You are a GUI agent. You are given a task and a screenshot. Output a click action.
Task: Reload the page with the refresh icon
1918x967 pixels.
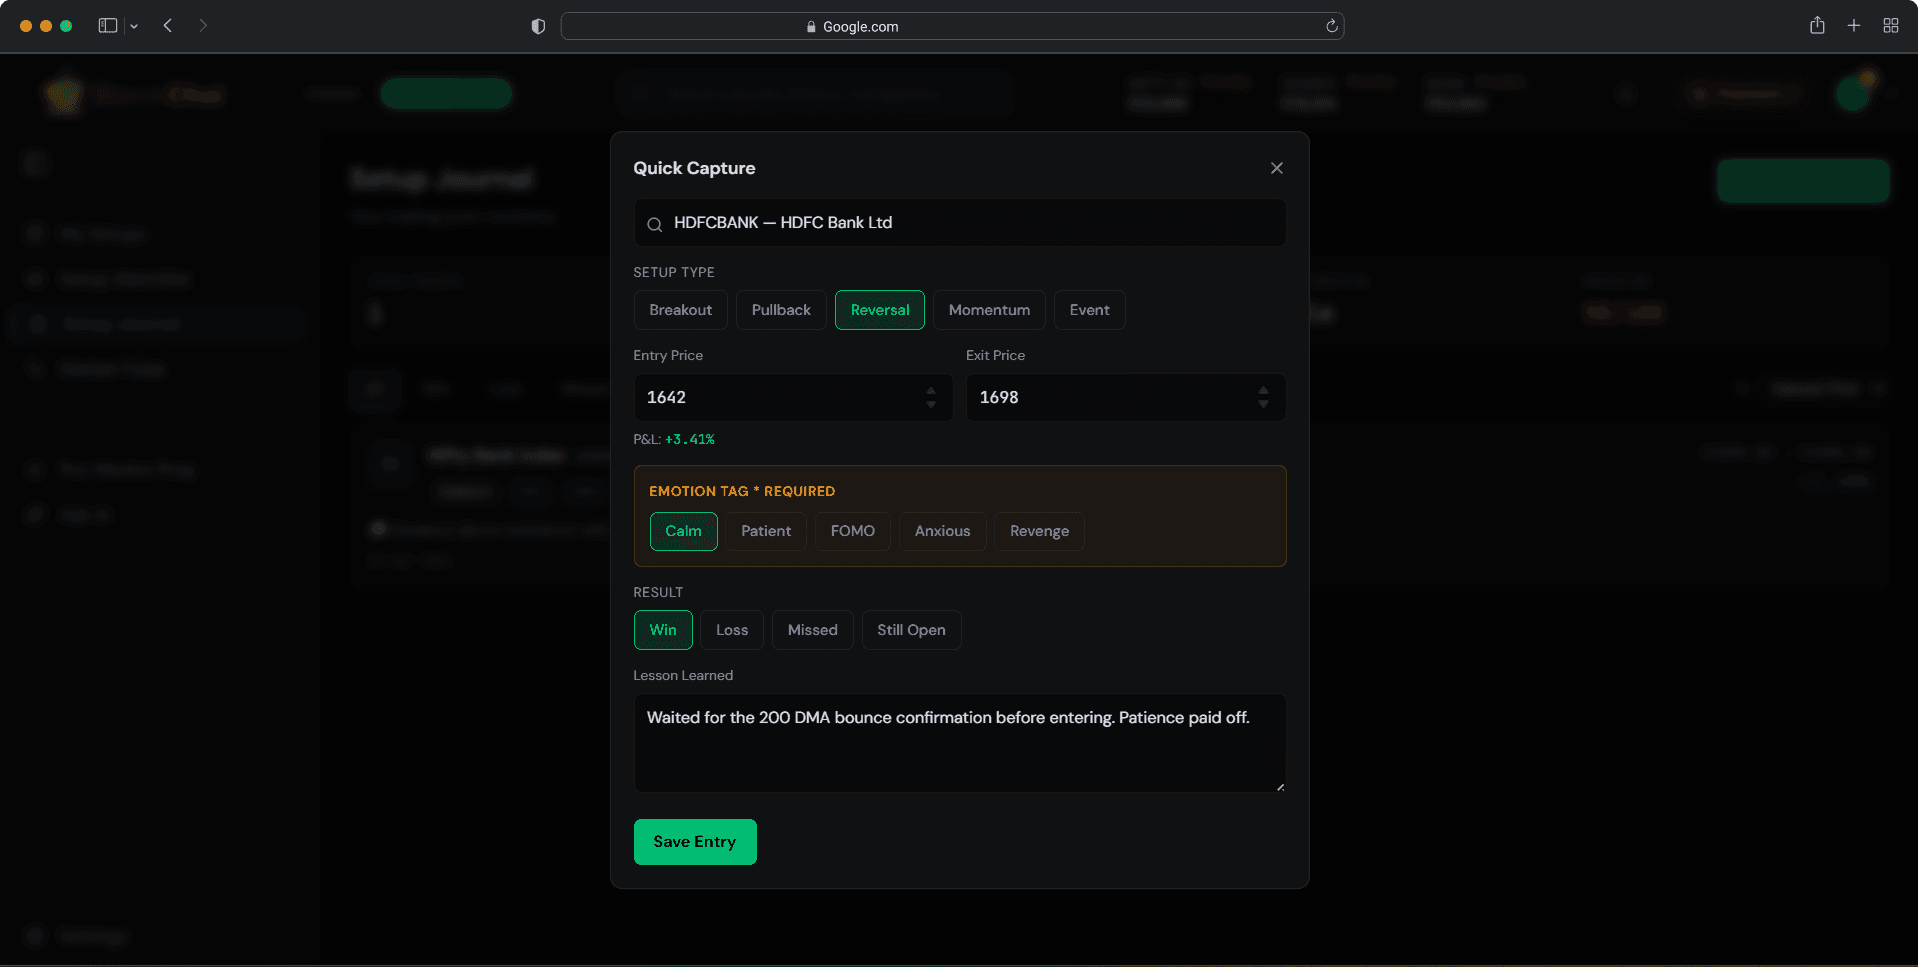1332,26
